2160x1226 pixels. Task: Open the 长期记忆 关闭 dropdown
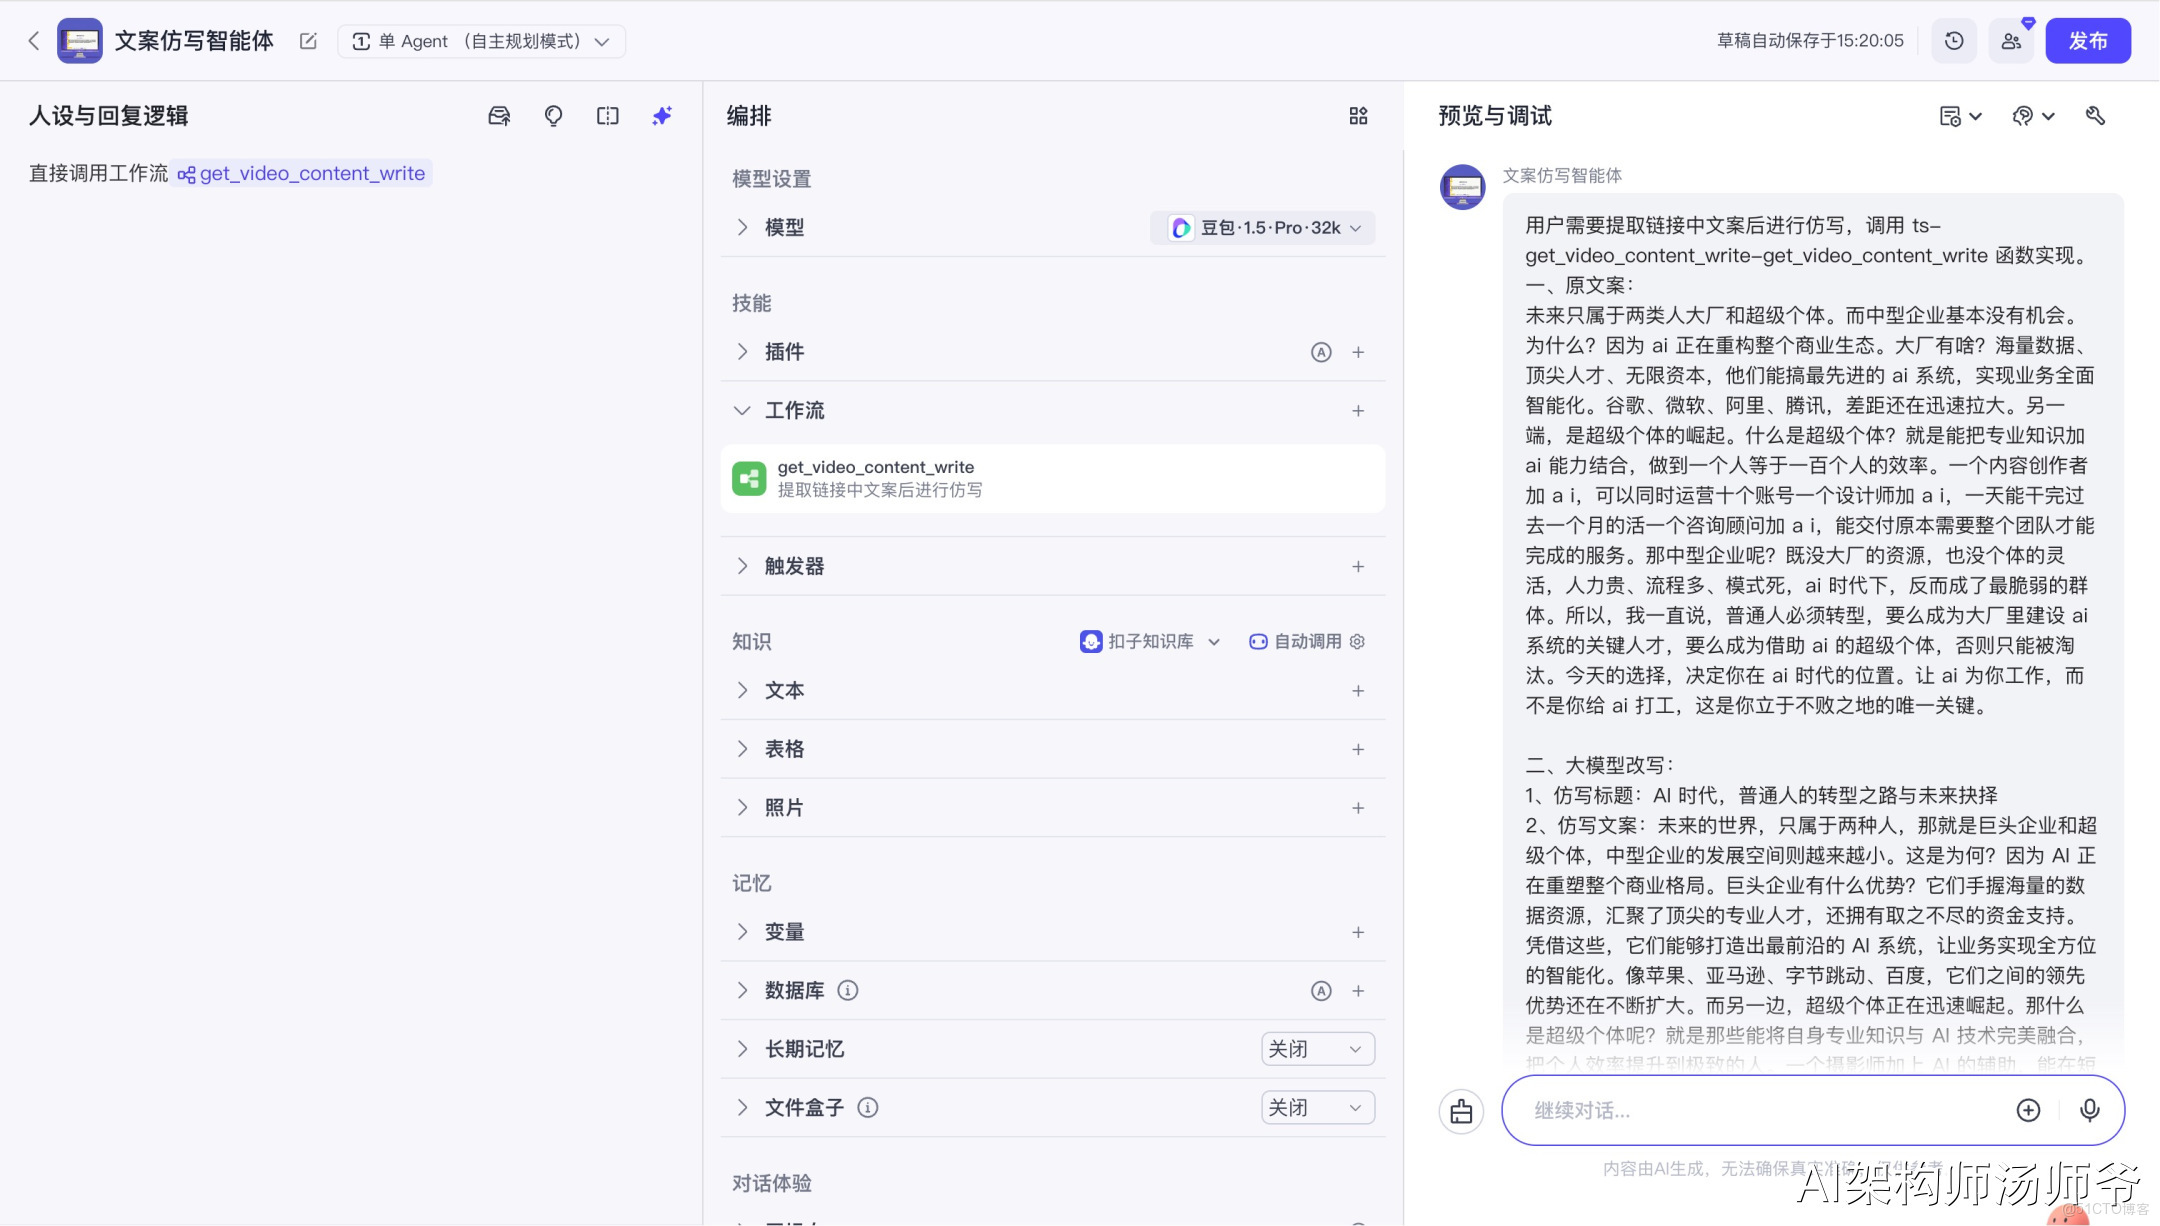(x=1316, y=1049)
